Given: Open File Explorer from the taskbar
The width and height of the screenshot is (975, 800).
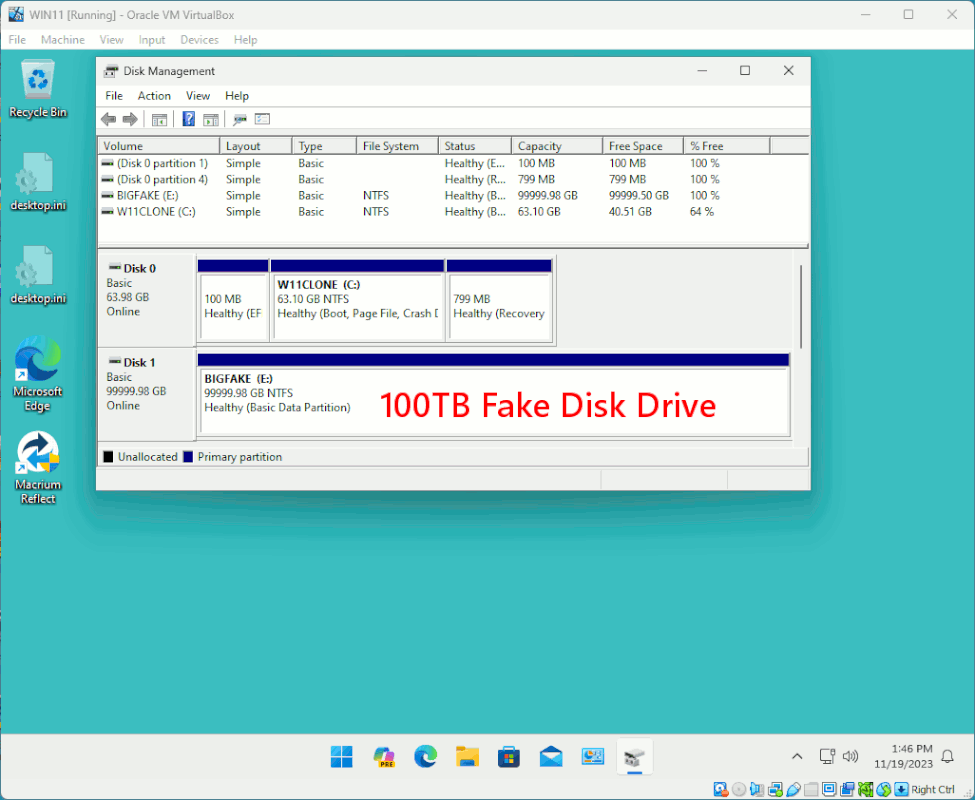Looking at the screenshot, I should click(x=467, y=756).
